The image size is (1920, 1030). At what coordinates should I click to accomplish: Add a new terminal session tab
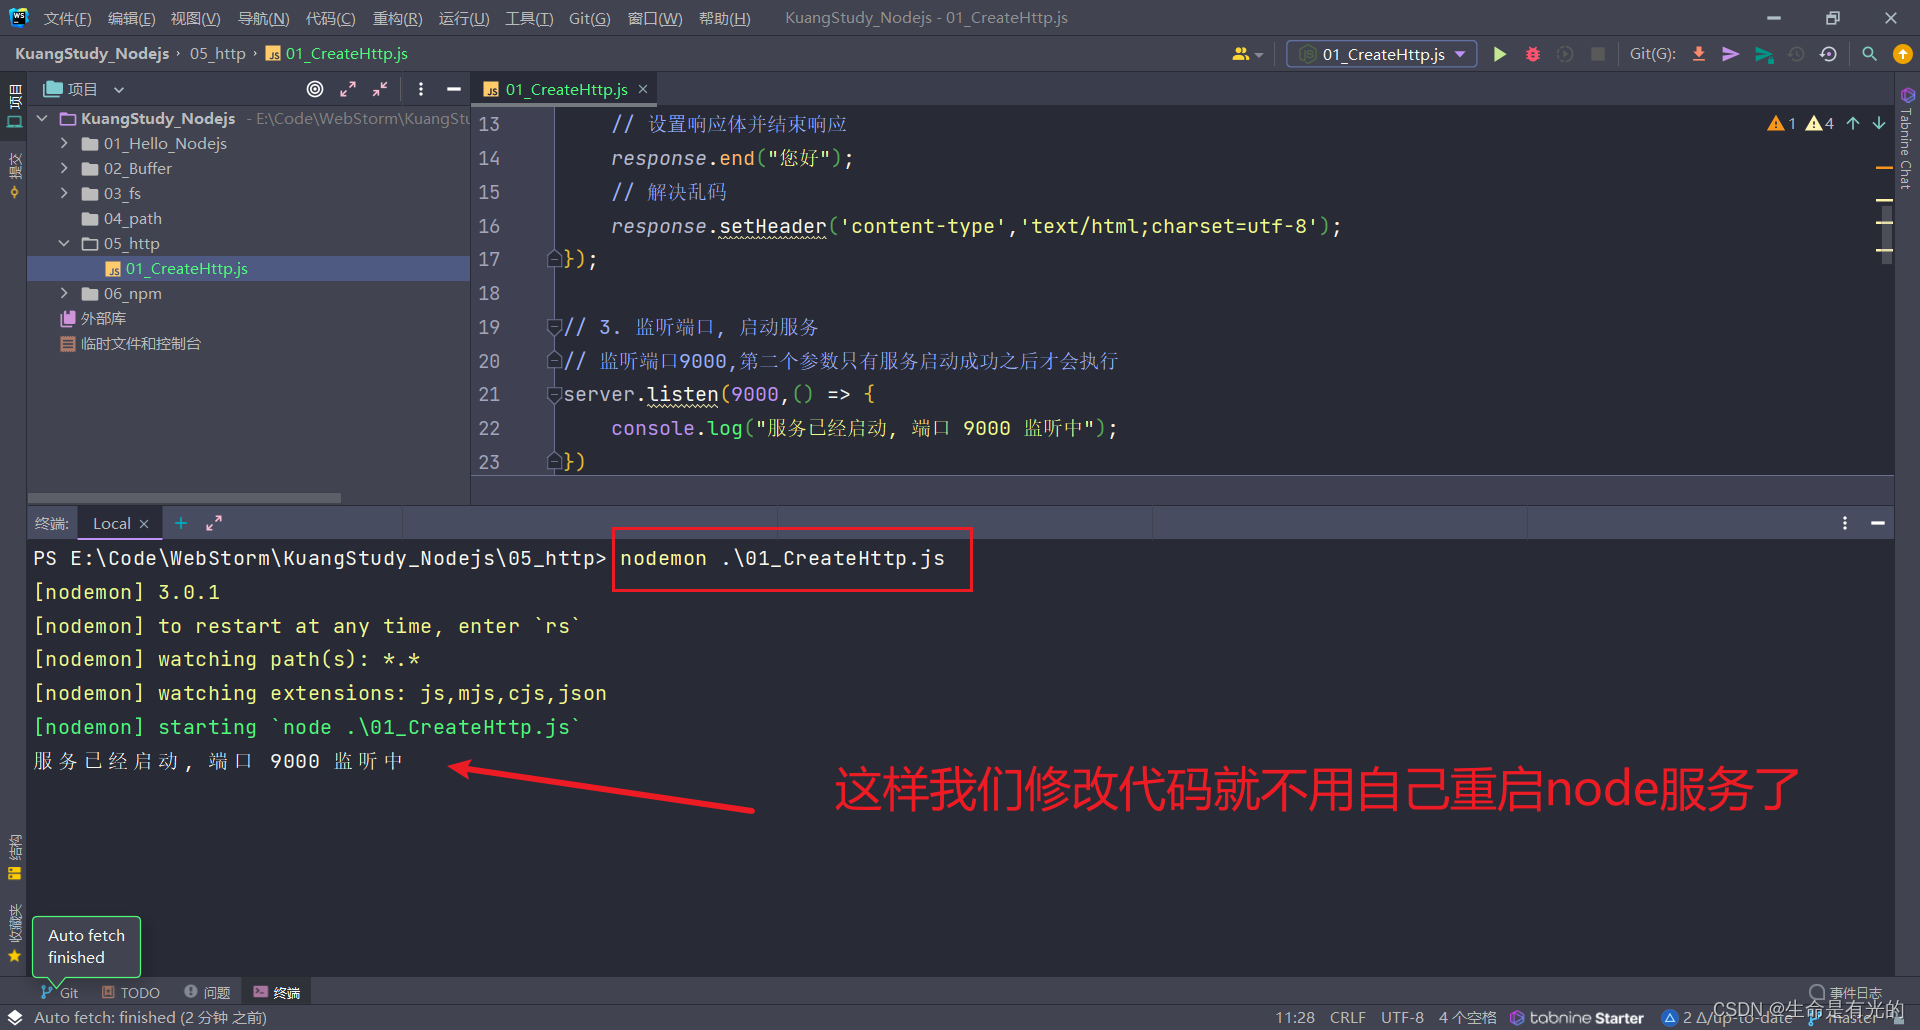(181, 523)
